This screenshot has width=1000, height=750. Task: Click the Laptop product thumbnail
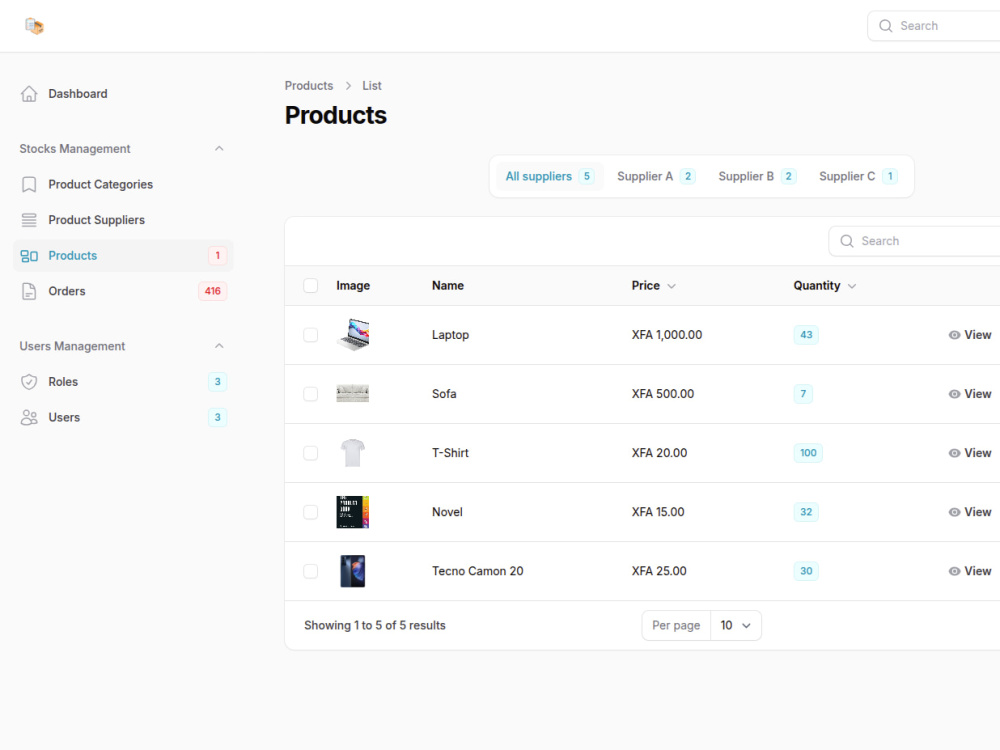[x=353, y=335]
